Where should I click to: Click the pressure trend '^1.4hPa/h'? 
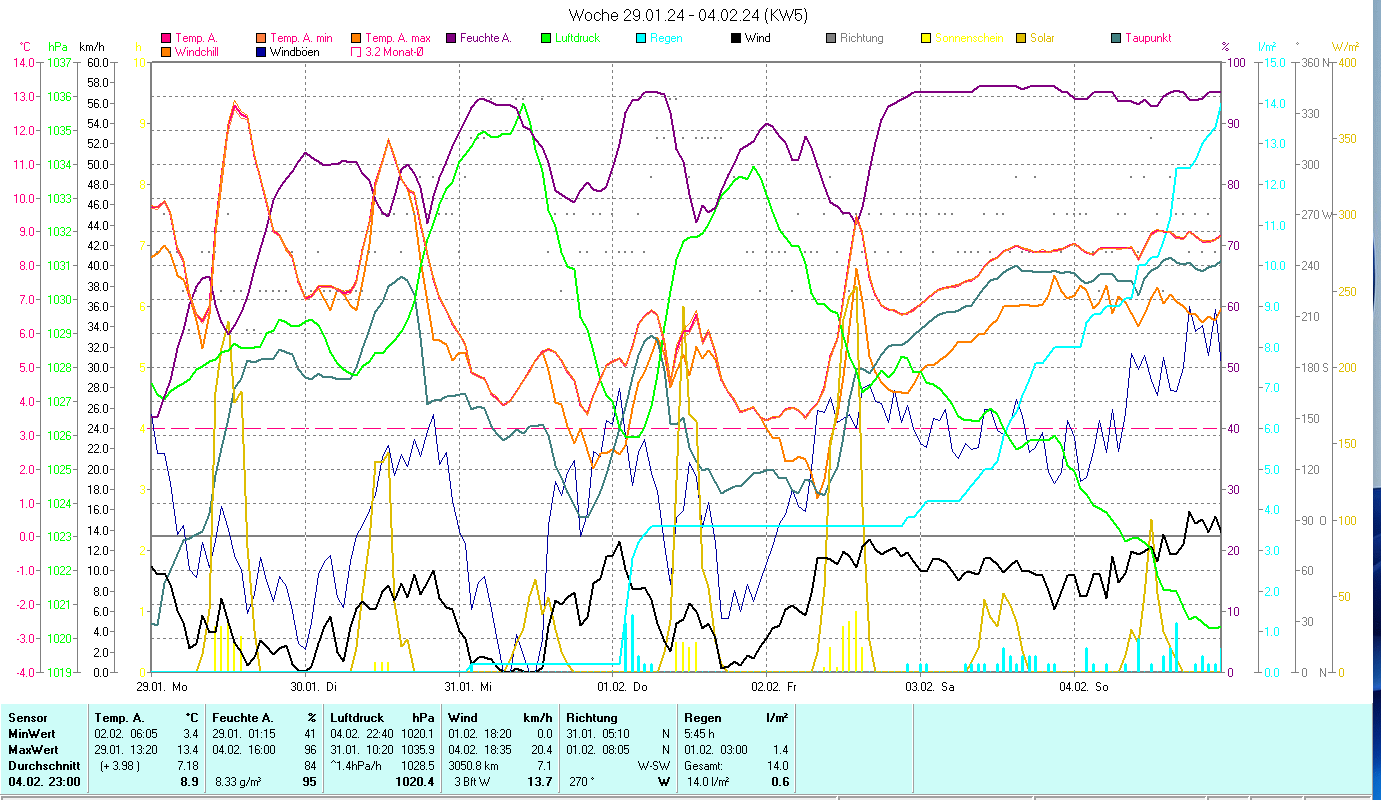[x=356, y=766]
